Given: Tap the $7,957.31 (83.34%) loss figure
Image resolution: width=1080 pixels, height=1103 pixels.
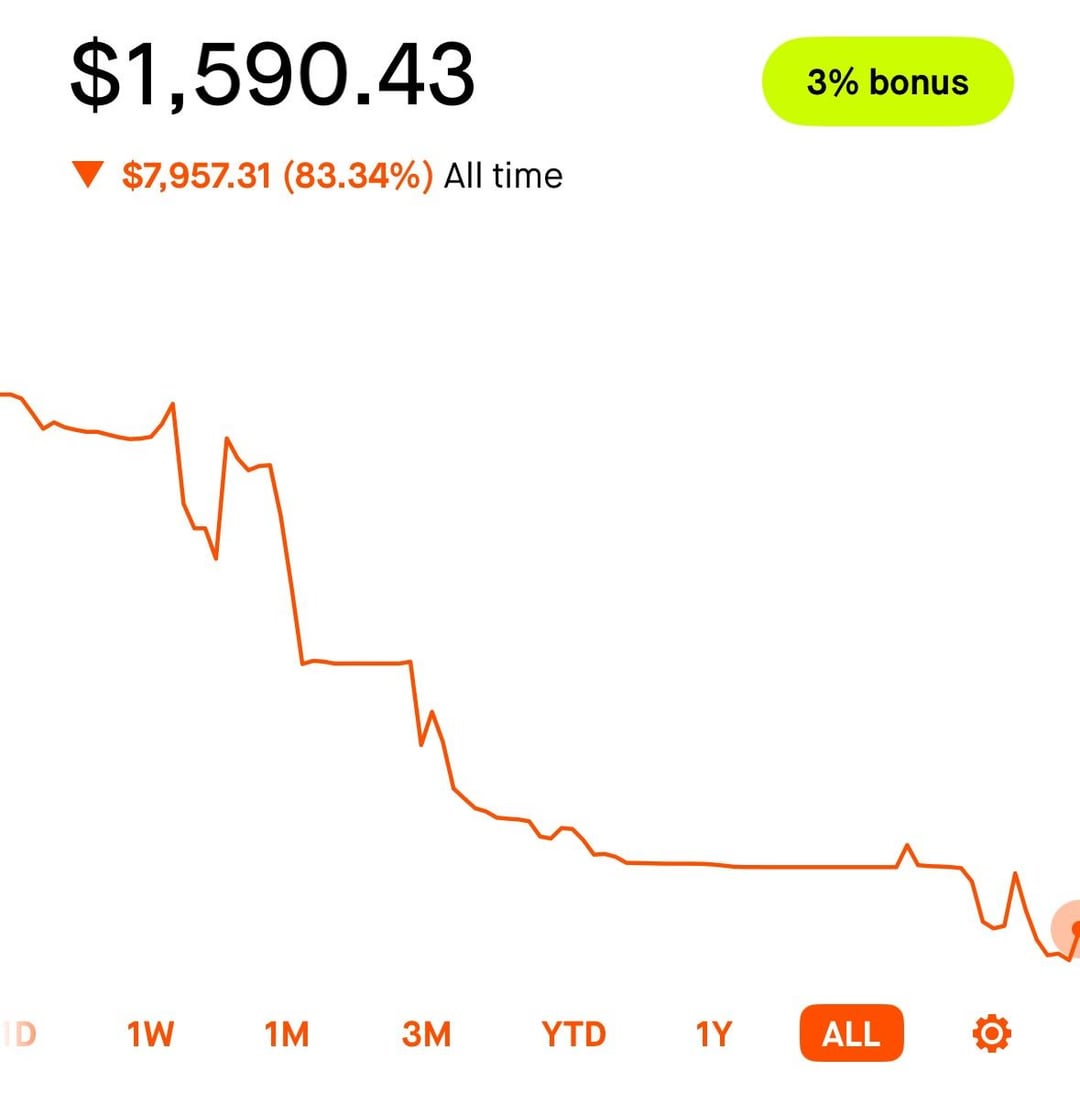Looking at the screenshot, I should coord(278,177).
